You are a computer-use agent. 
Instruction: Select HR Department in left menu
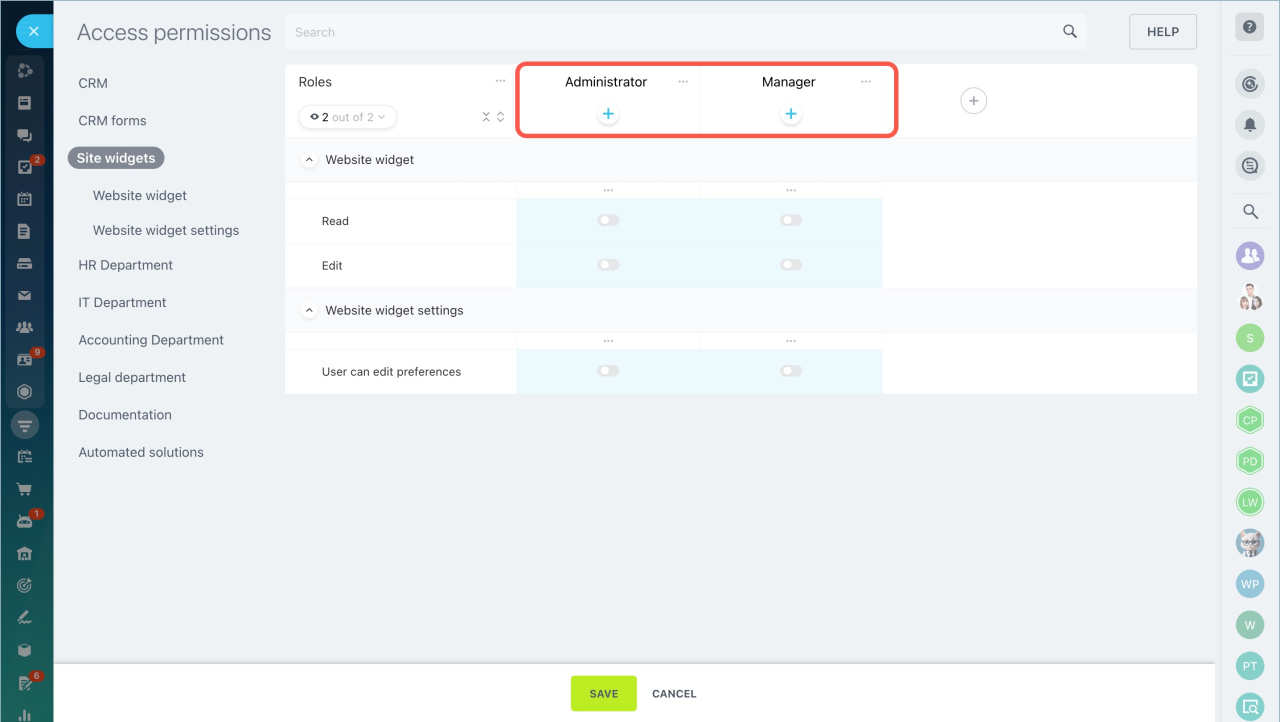[126, 265]
